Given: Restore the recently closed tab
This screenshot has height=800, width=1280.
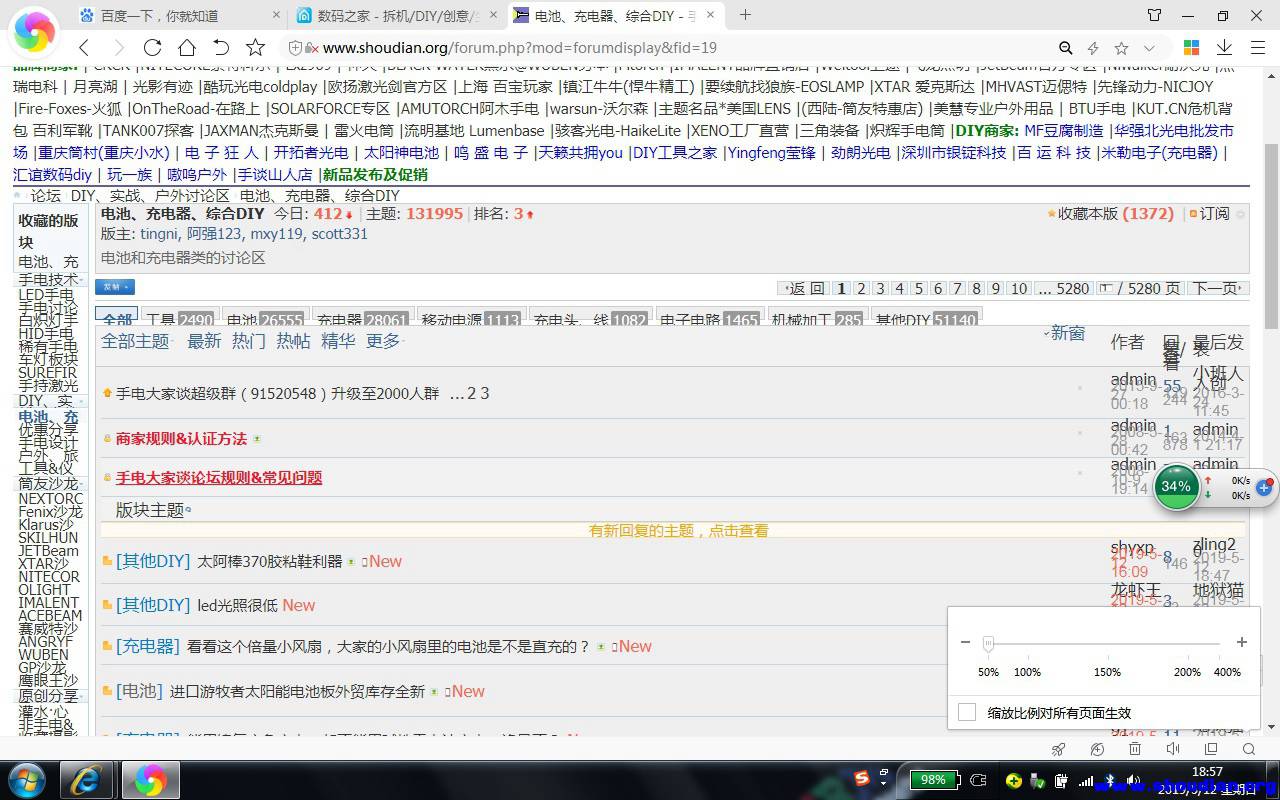Looking at the screenshot, I should (x=221, y=48).
